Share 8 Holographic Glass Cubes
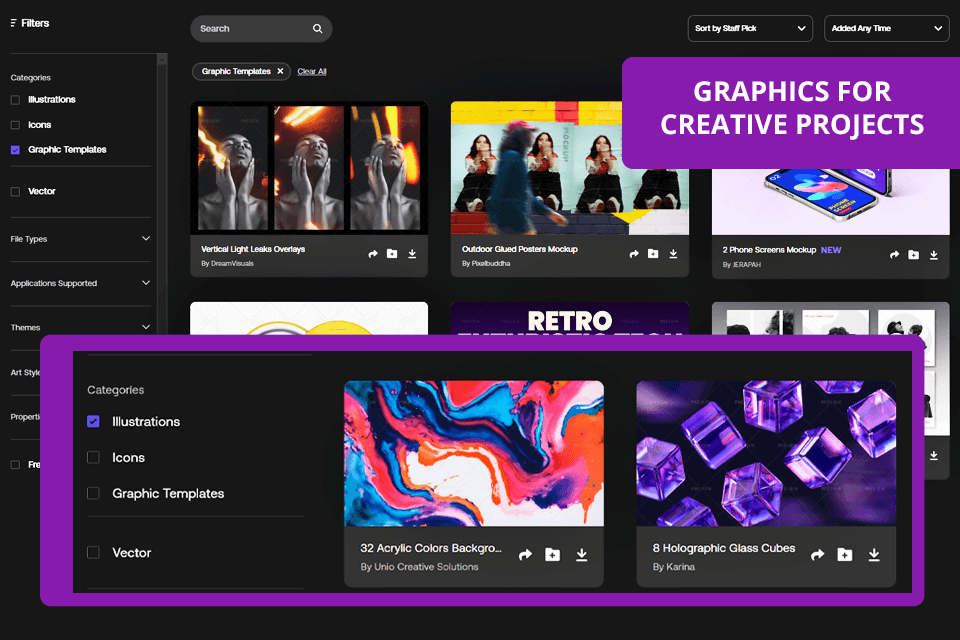The height and width of the screenshot is (640, 960). pos(817,555)
